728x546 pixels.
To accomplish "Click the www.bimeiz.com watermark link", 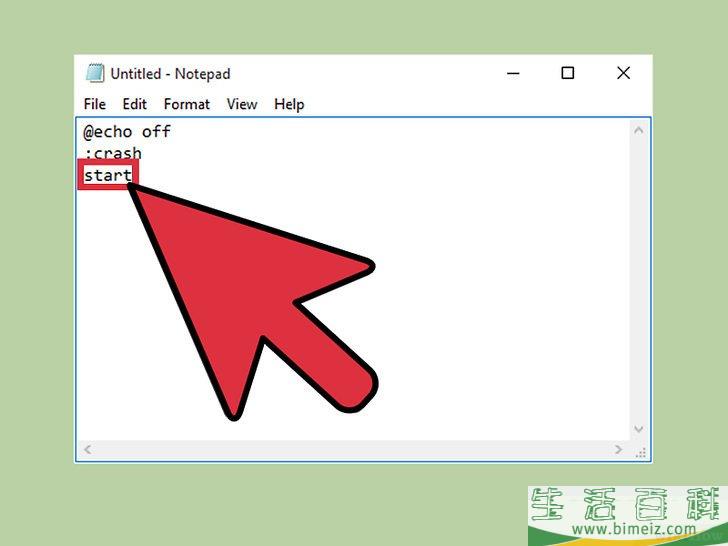I will (x=630, y=528).
